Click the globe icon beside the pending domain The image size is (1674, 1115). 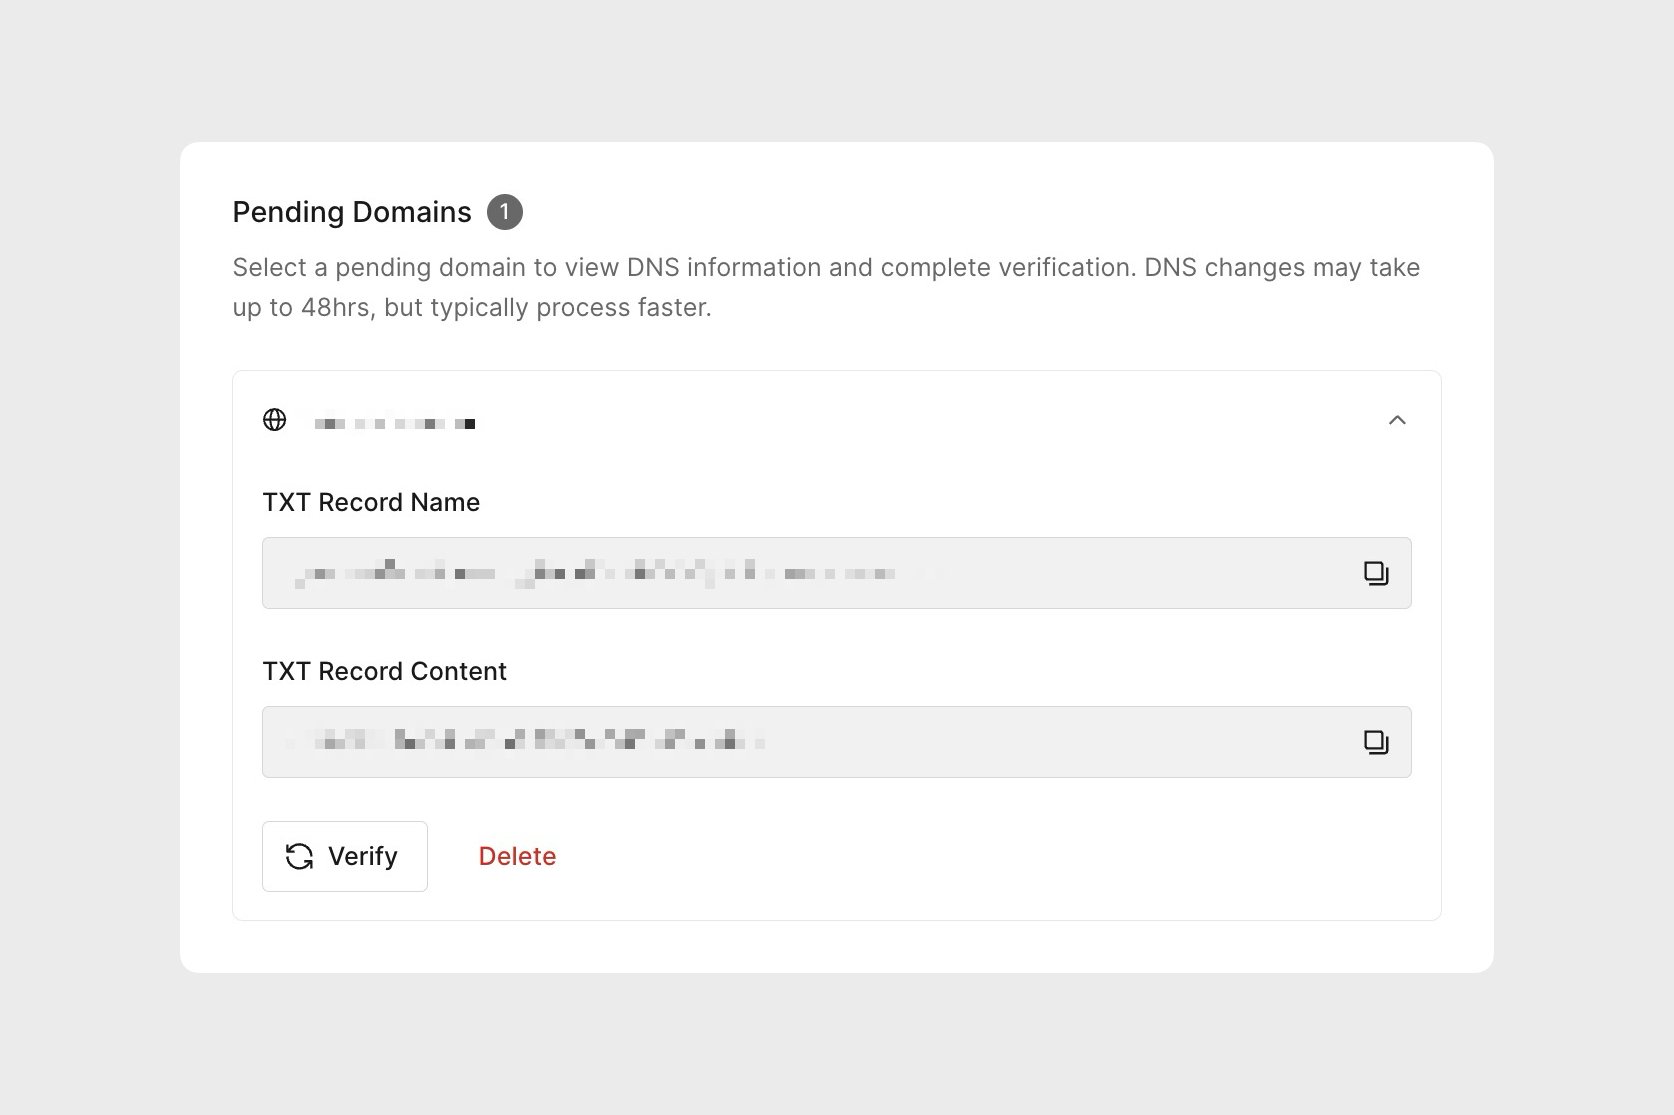pyautogui.click(x=274, y=420)
